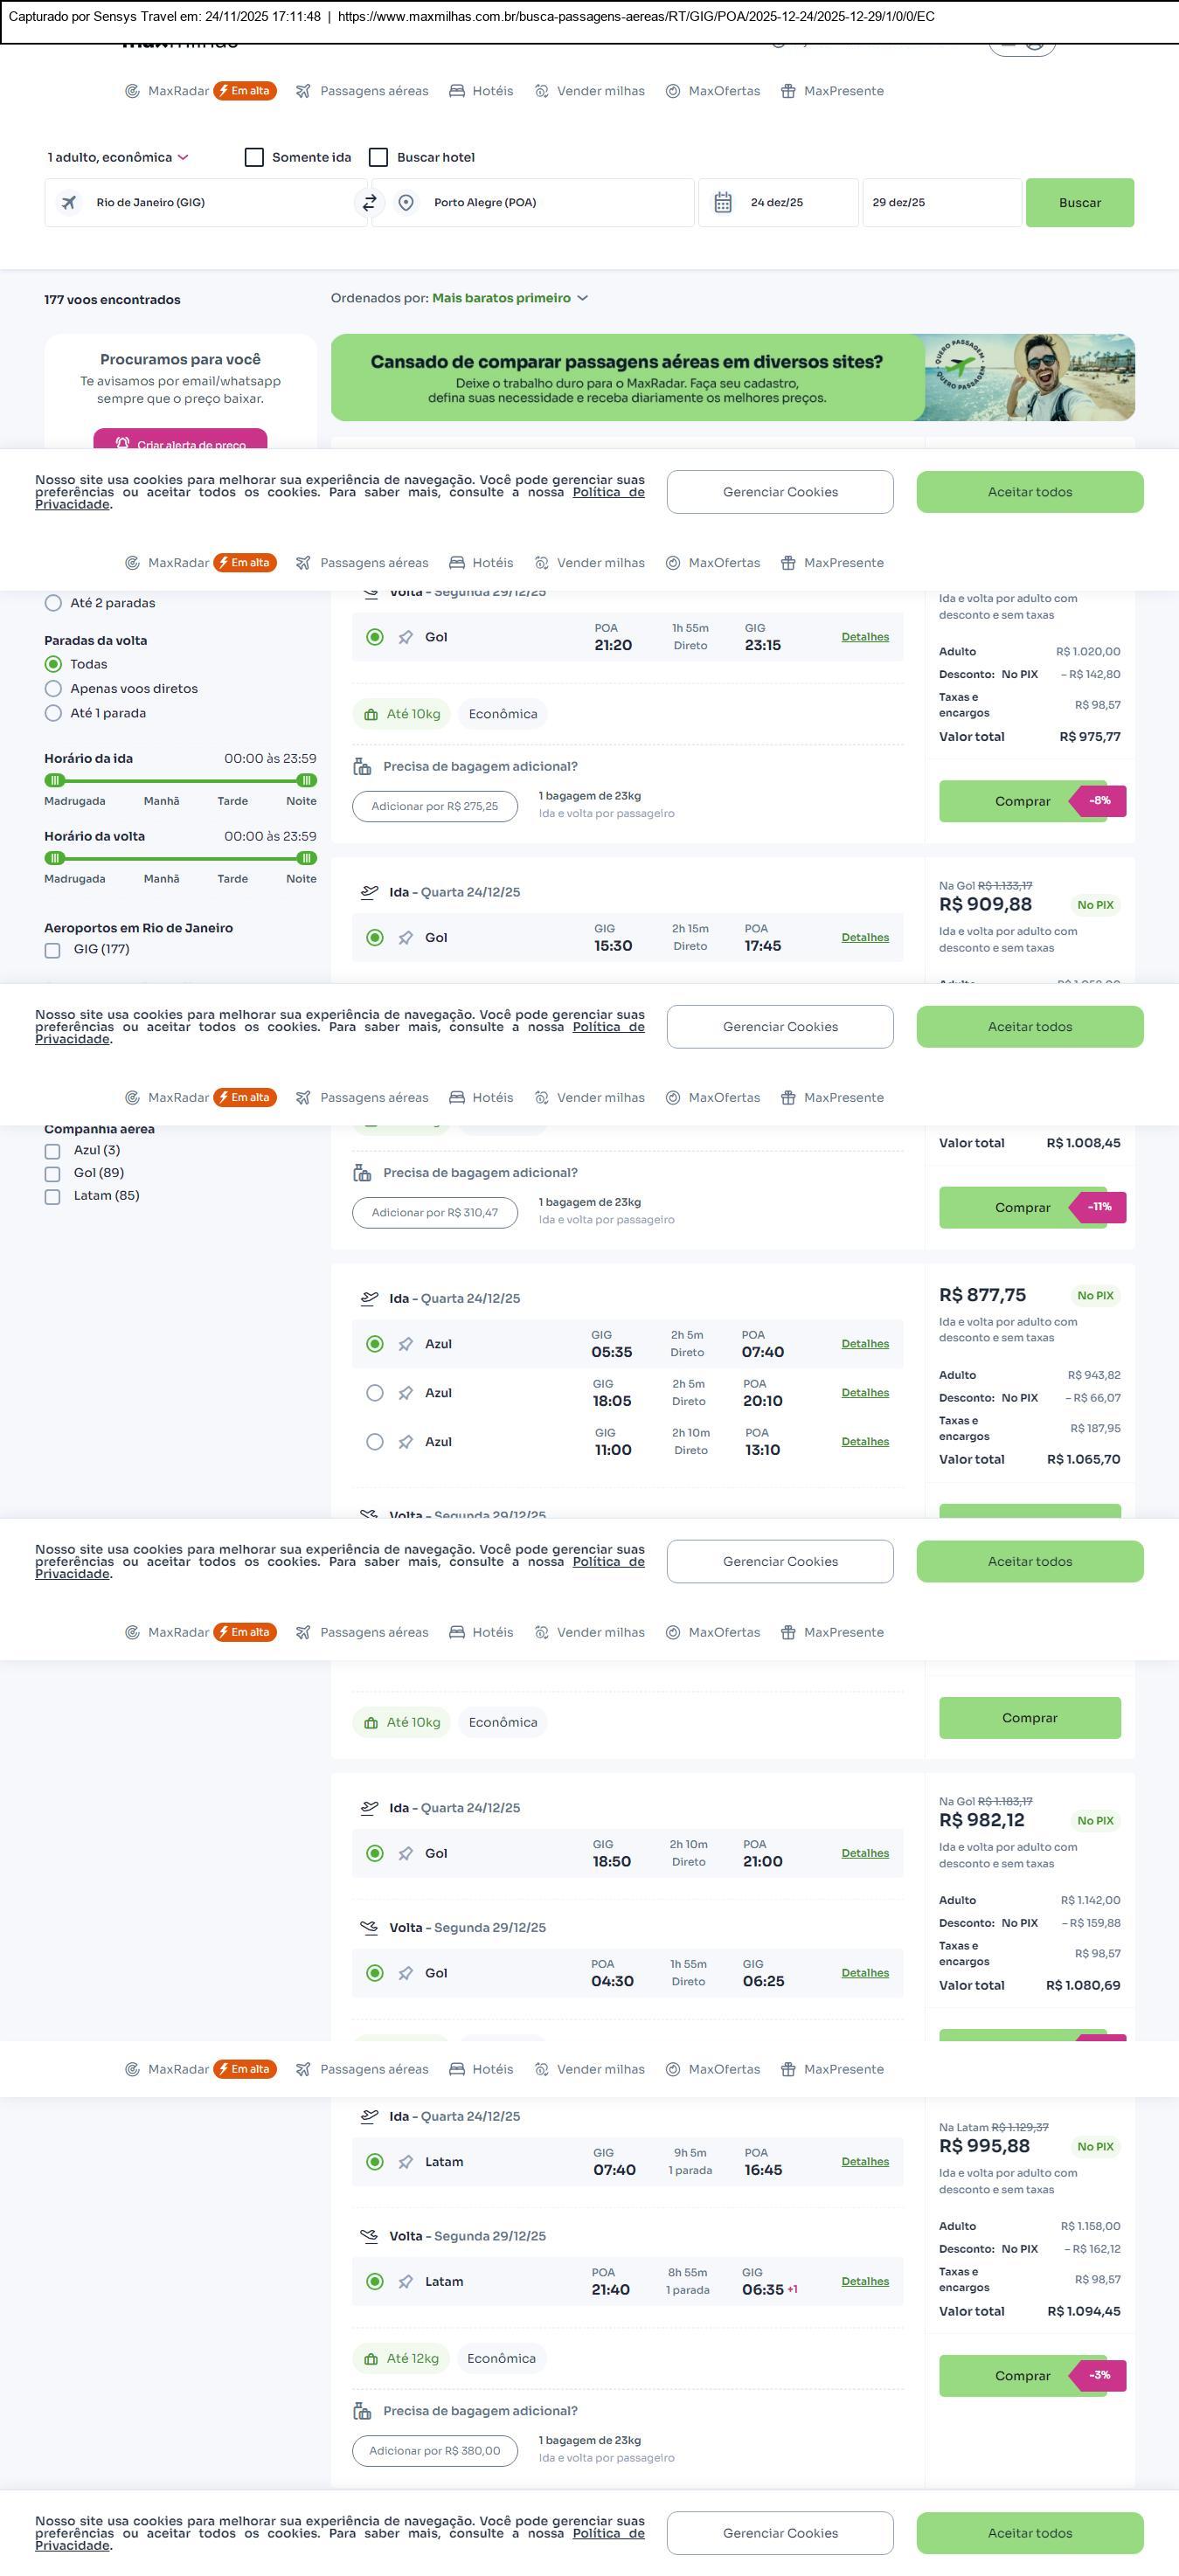Click the pin icon beside Gol 15:30 flight
1179x2576 pixels.
click(406, 938)
